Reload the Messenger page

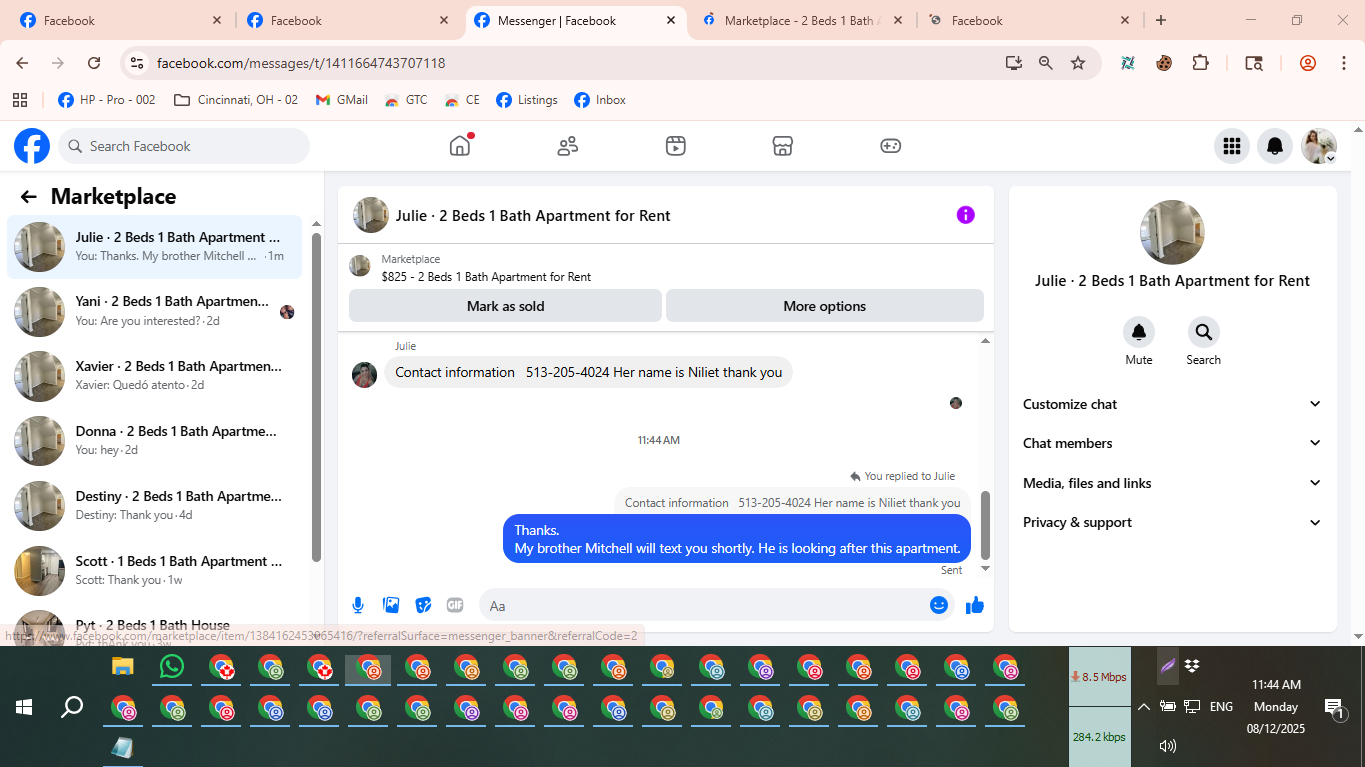94,63
